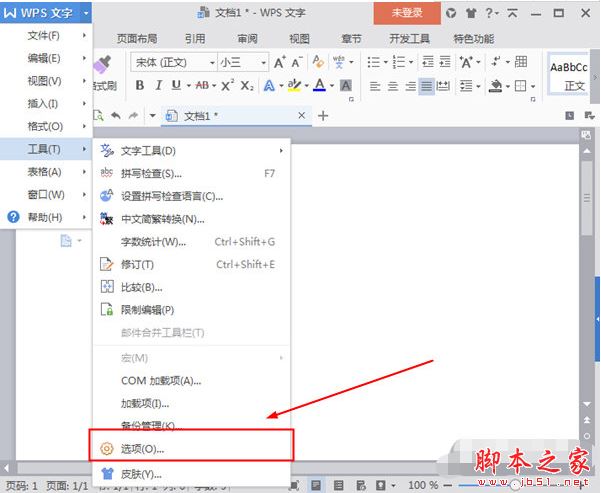Toggle Bold formatting
This screenshot has width=601, height=493.
coord(140,85)
